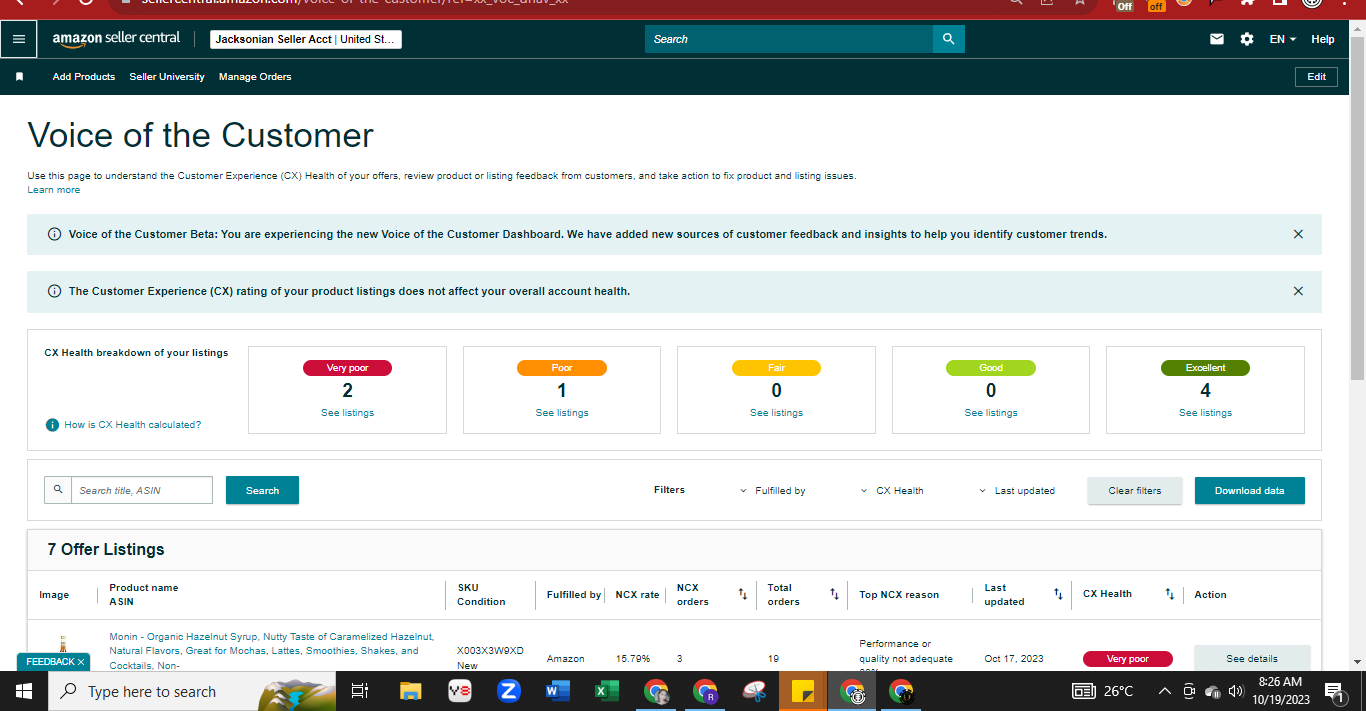The width and height of the screenshot is (1366, 711).
Task: Click the Learn more link
Action: (x=54, y=190)
